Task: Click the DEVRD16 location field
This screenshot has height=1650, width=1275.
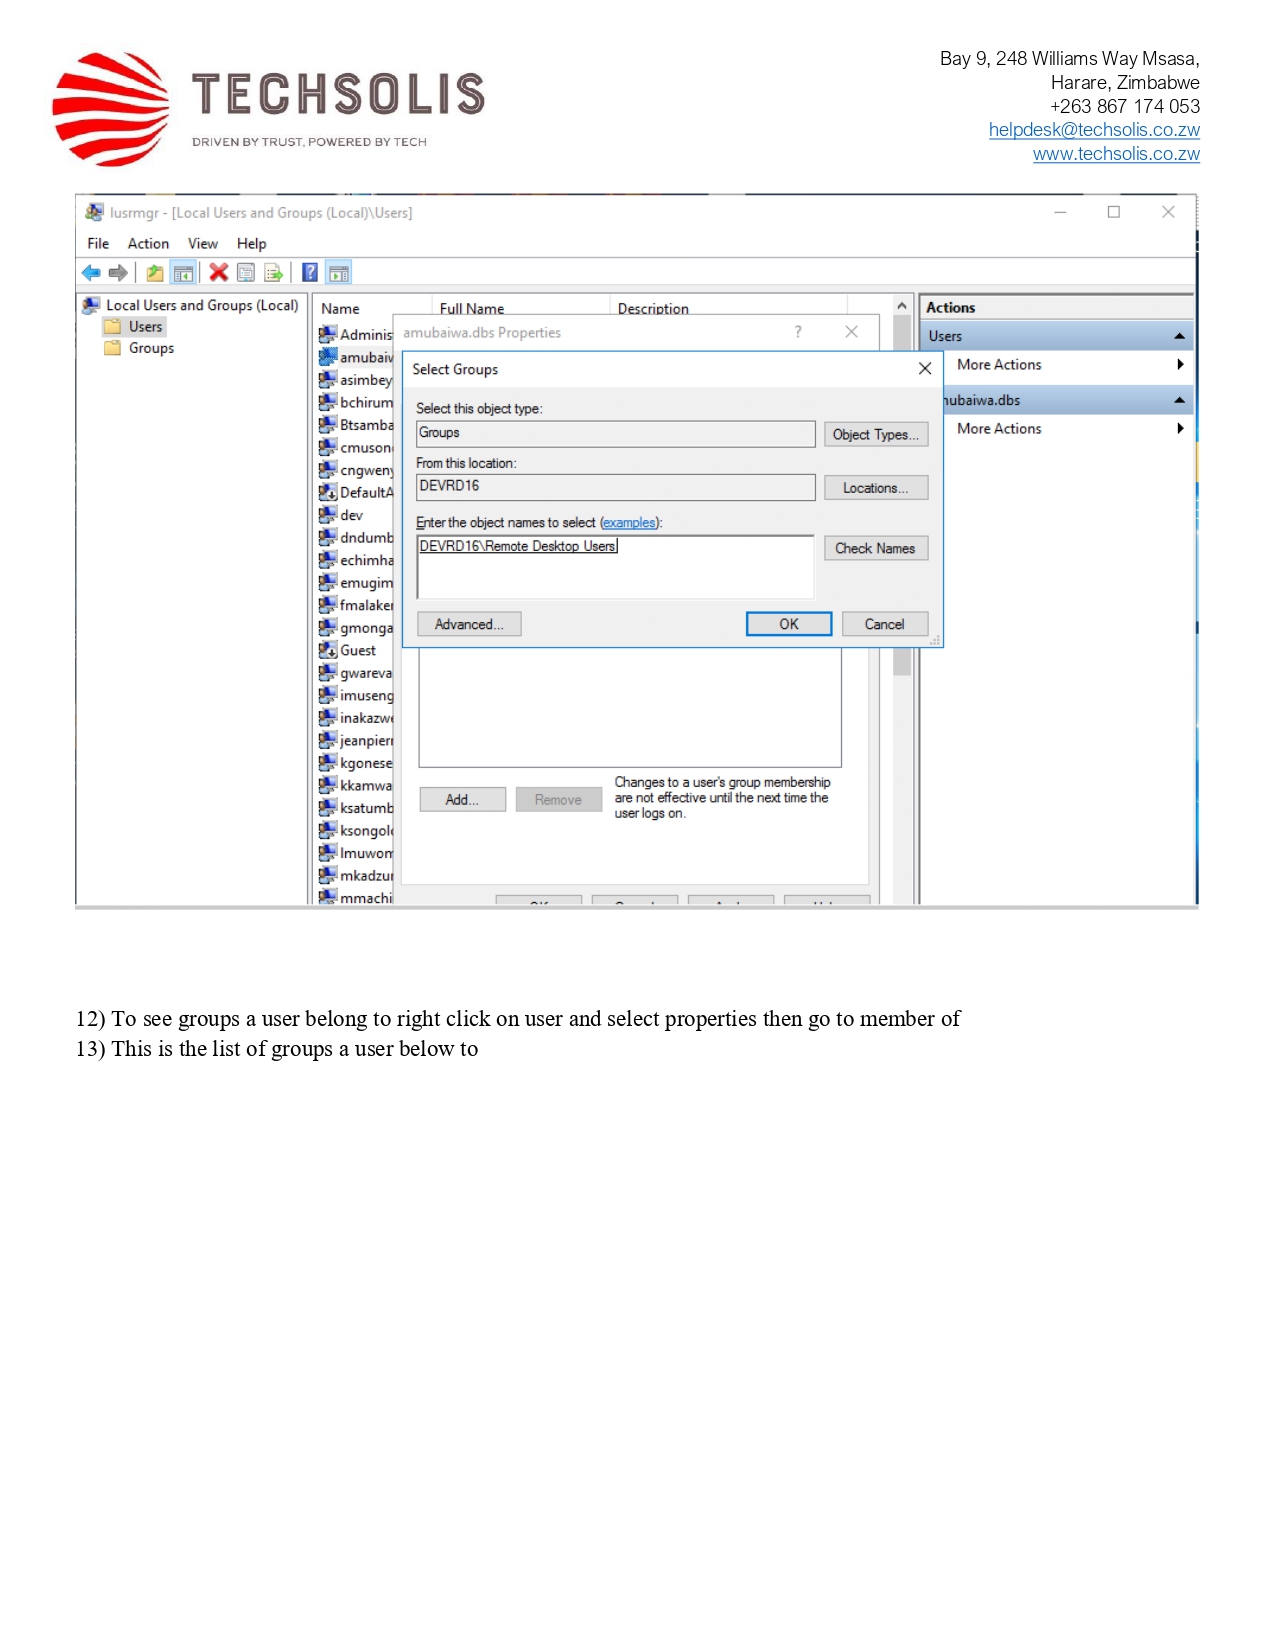Action: pyautogui.click(x=615, y=487)
